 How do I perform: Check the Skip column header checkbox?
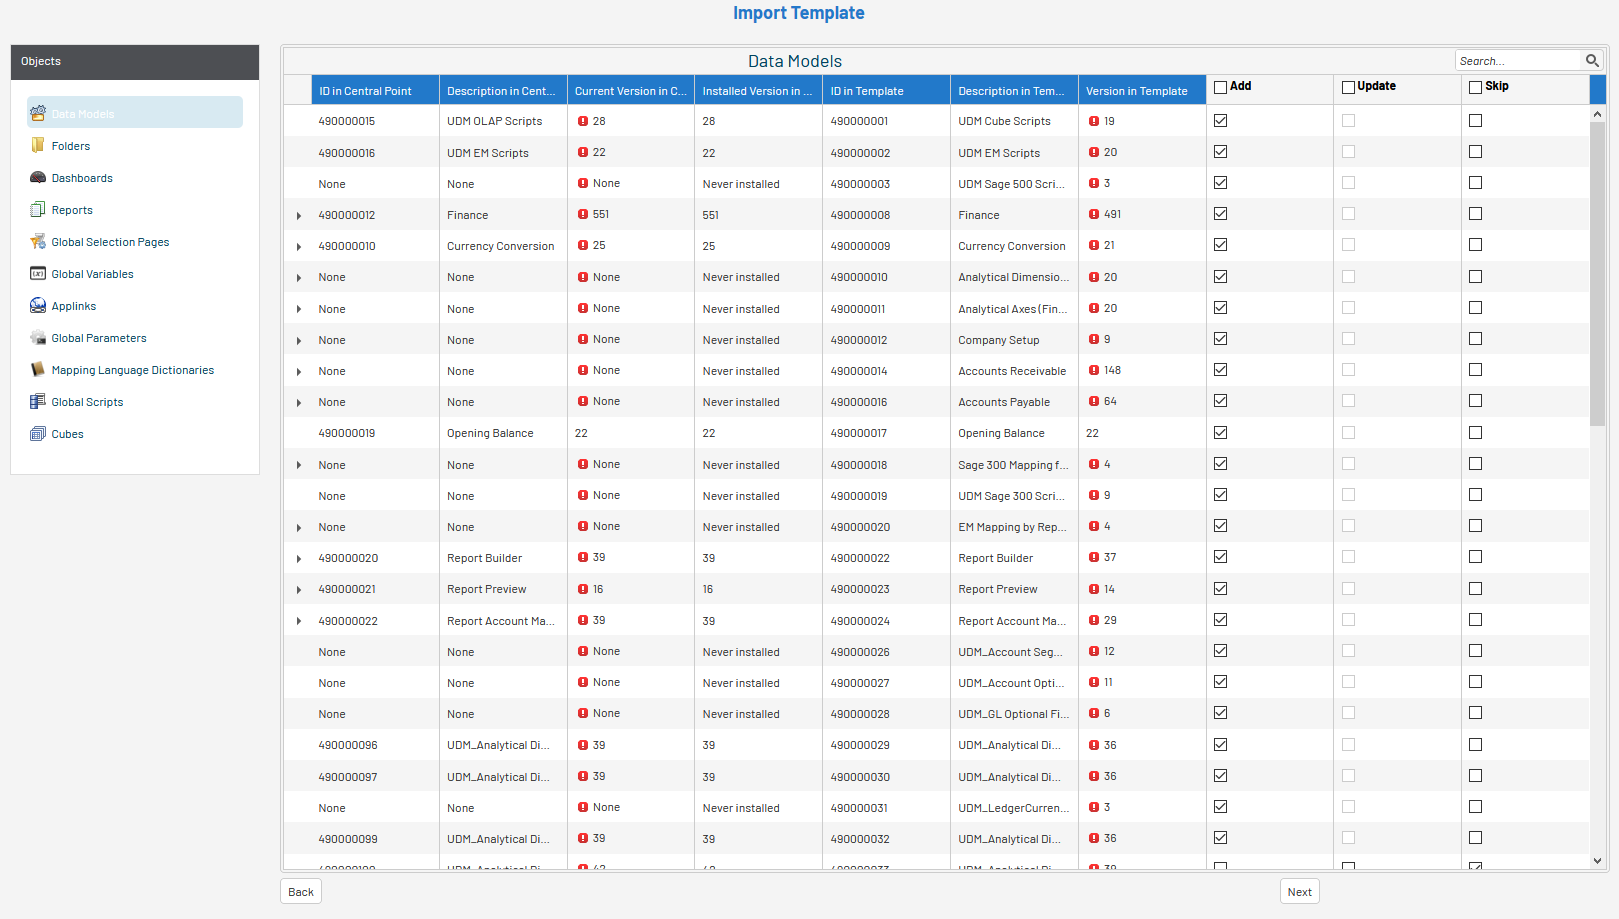tap(1475, 87)
